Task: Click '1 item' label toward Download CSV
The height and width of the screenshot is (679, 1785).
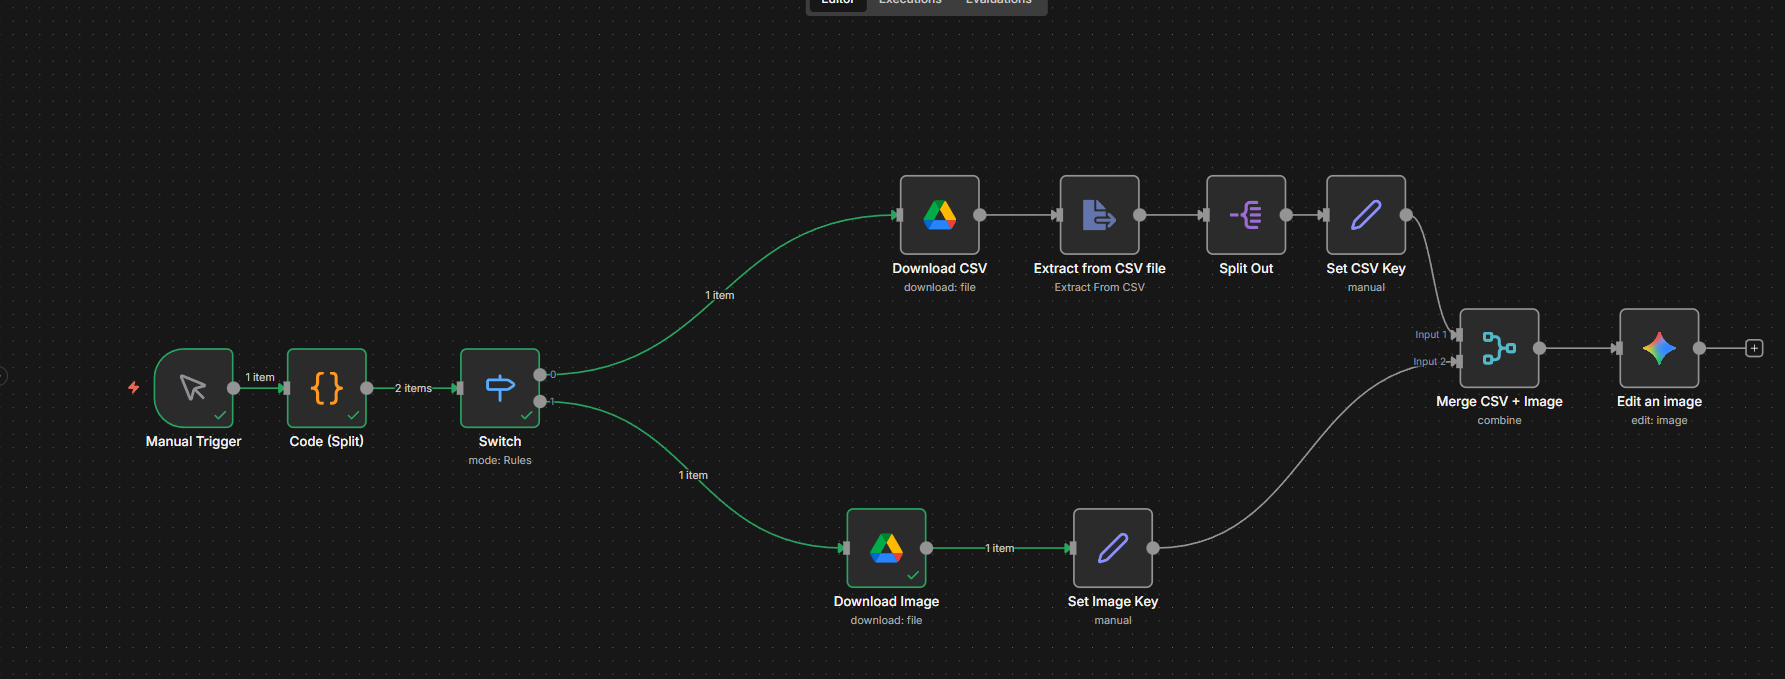Action: (x=720, y=295)
